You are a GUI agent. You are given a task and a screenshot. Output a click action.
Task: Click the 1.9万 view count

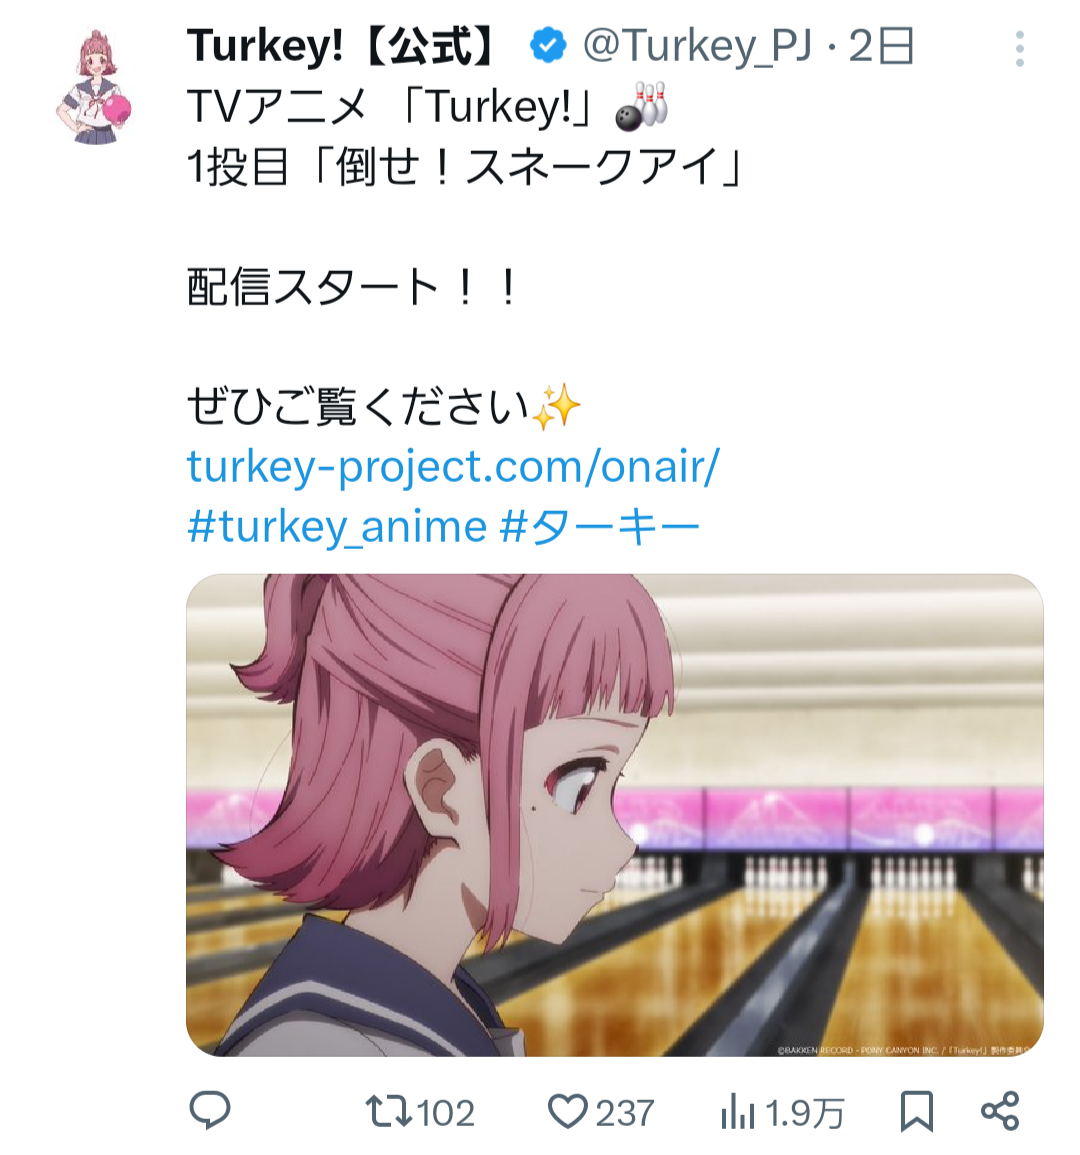(x=804, y=1112)
